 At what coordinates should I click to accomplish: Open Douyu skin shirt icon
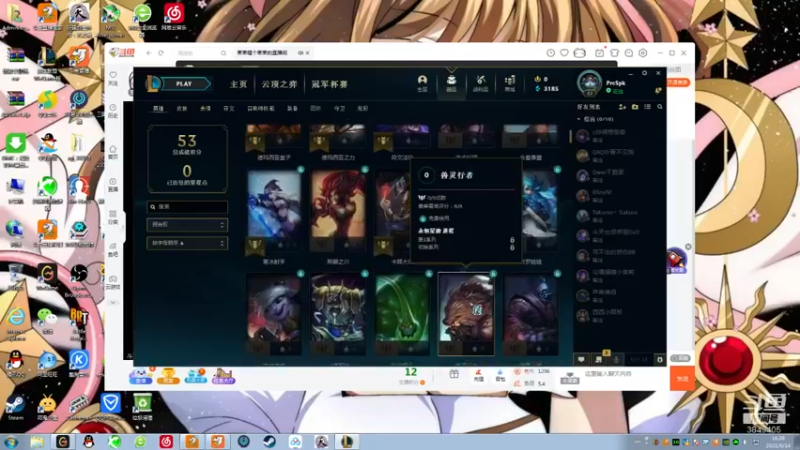click(614, 53)
